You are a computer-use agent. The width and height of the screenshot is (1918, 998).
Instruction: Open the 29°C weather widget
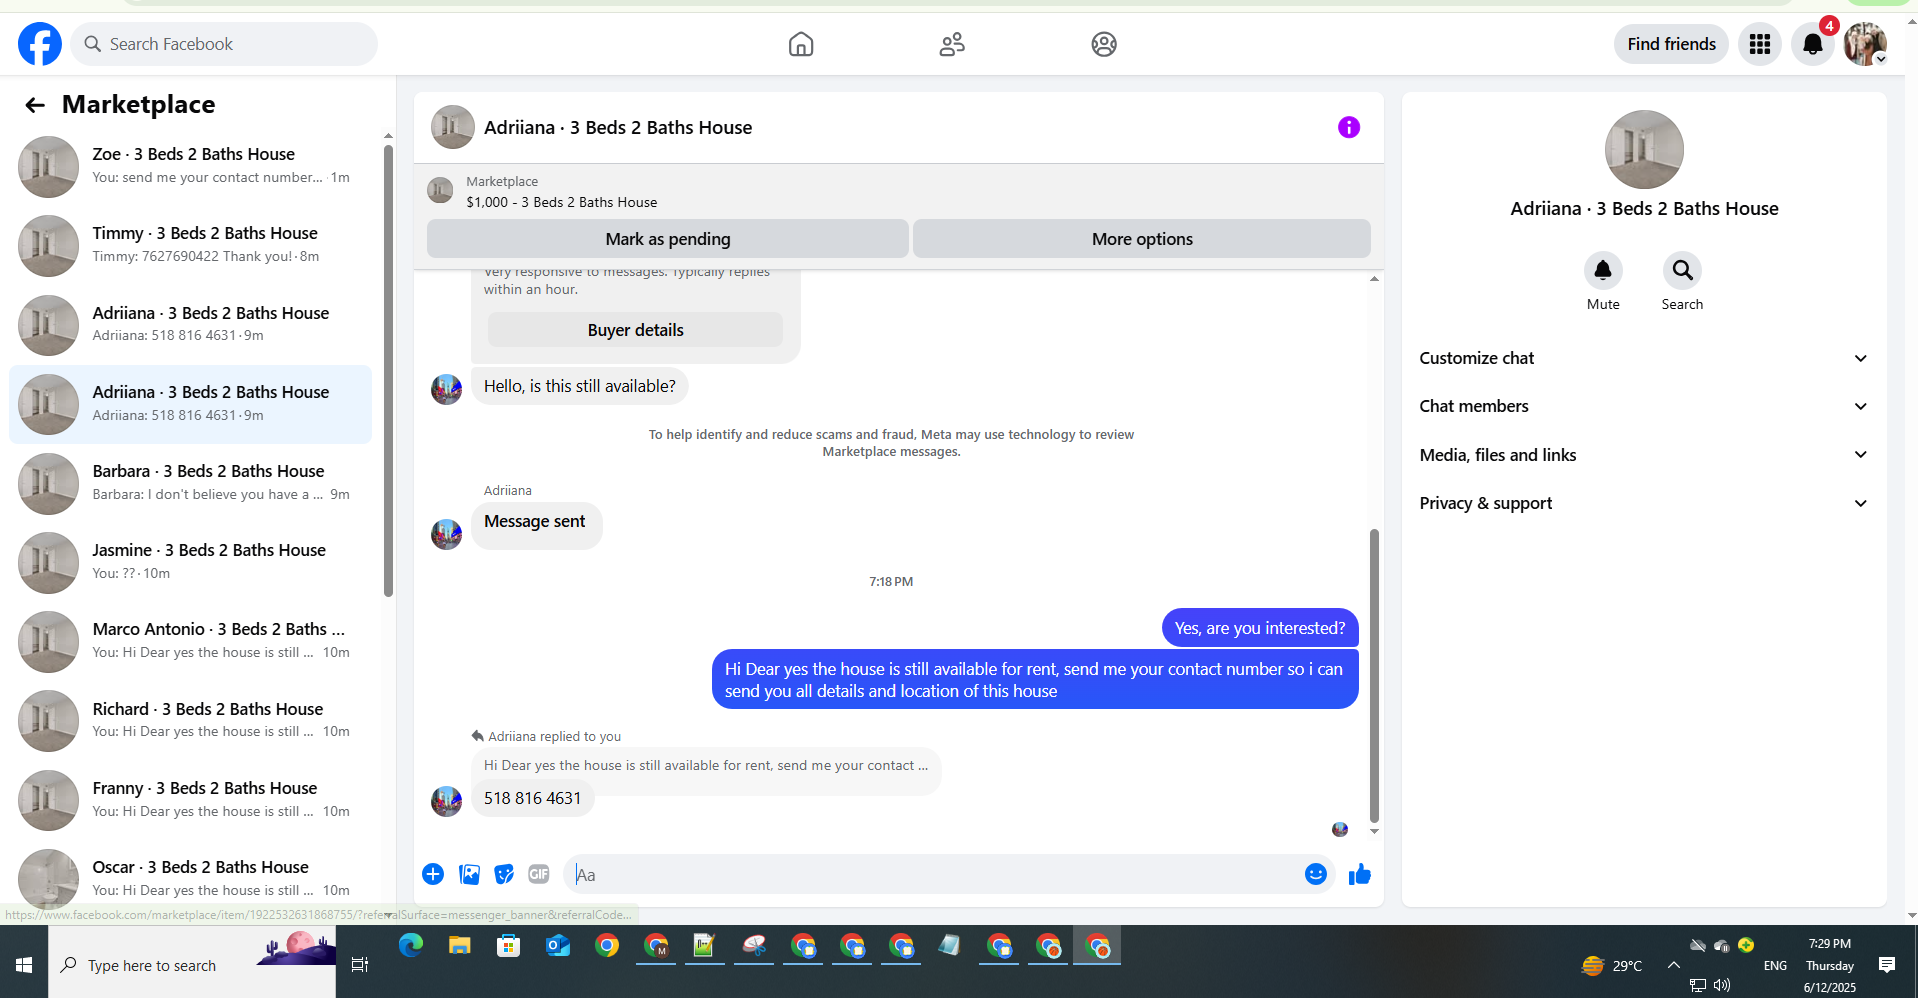point(1611,966)
